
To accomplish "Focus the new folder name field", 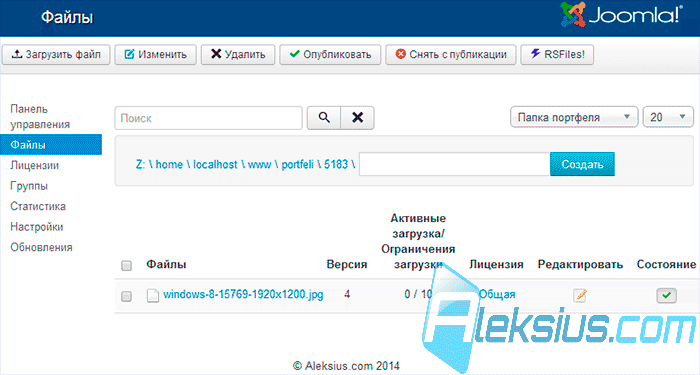I will tap(454, 164).
